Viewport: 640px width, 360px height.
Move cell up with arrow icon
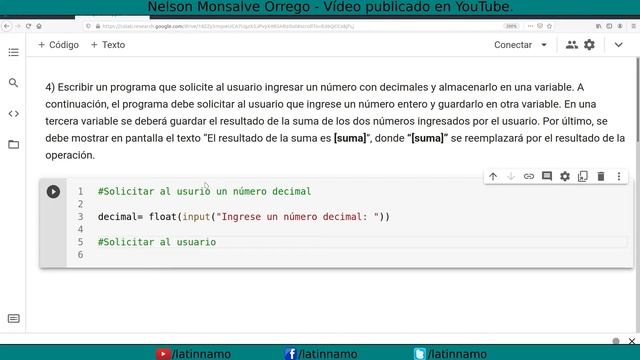click(493, 176)
